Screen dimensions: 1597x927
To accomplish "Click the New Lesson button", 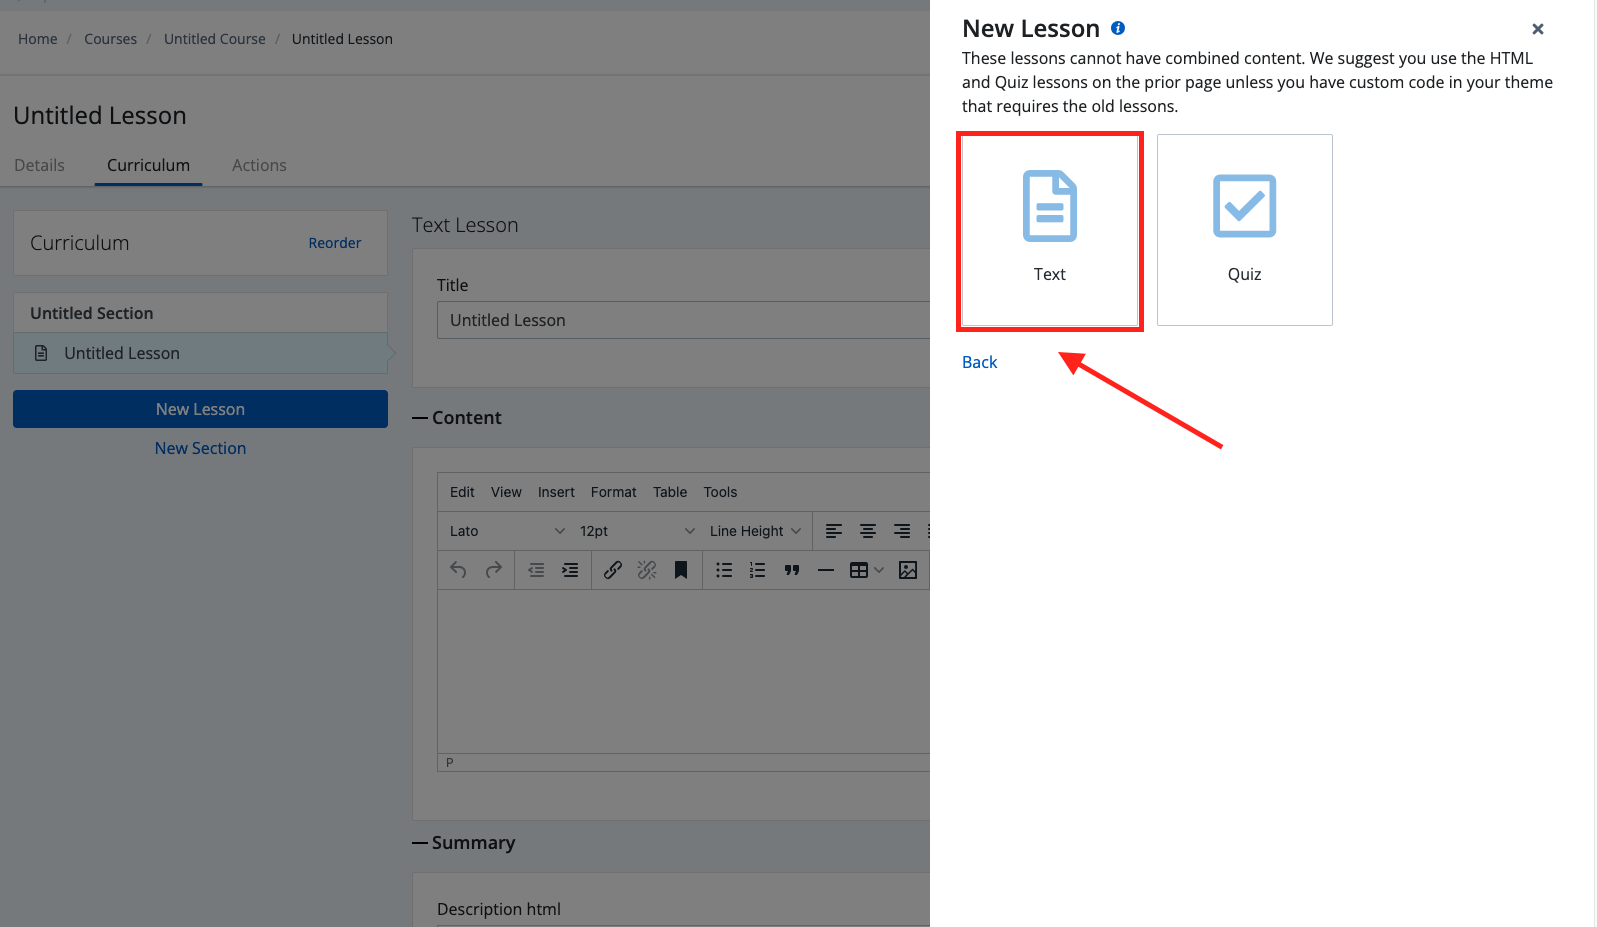I will tap(200, 409).
